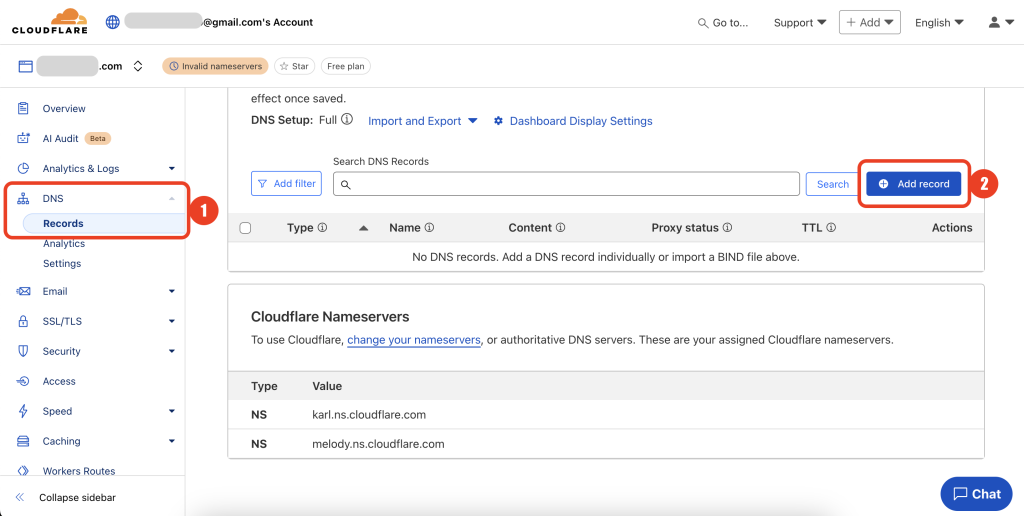
Task: Click the Proxy status info icon
Action: tap(728, 228)
